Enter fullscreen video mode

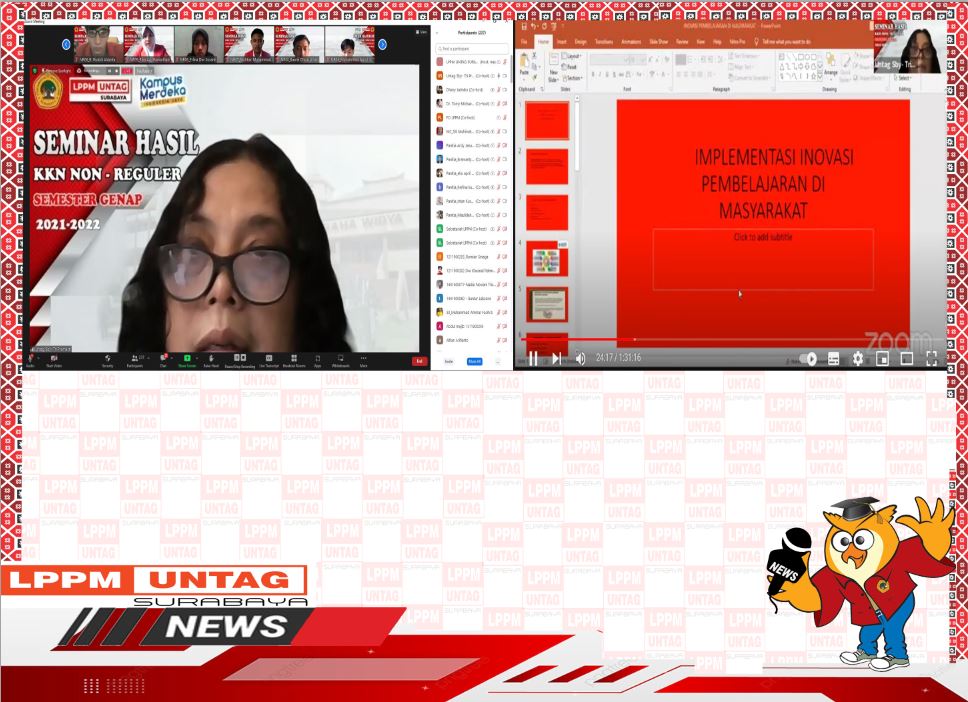pos(932,359)
